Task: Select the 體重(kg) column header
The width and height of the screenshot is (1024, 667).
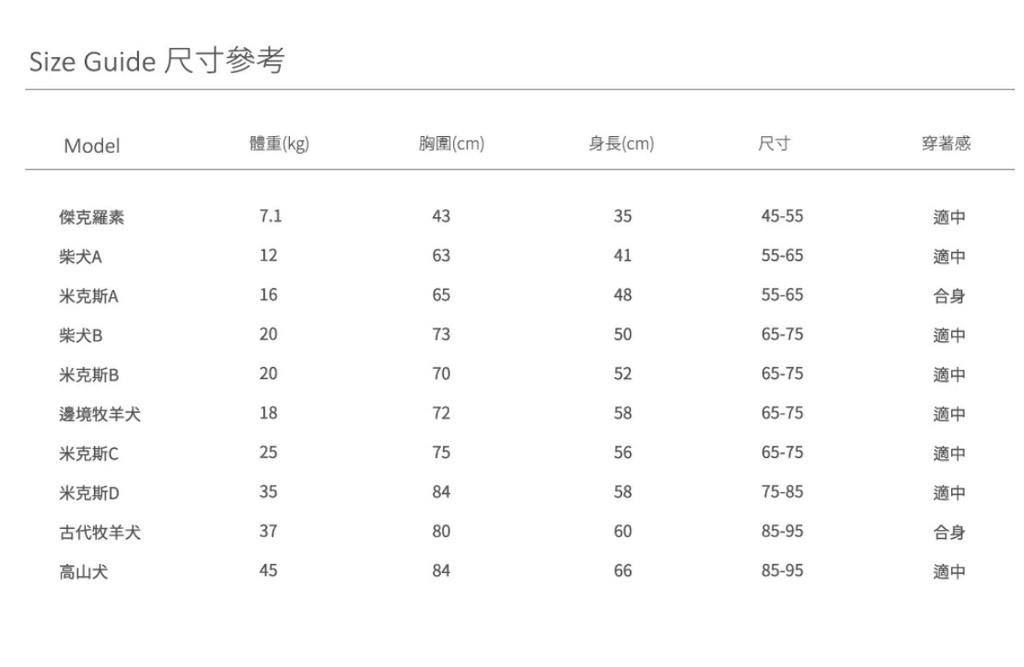Action: click(x=279, y=145)
